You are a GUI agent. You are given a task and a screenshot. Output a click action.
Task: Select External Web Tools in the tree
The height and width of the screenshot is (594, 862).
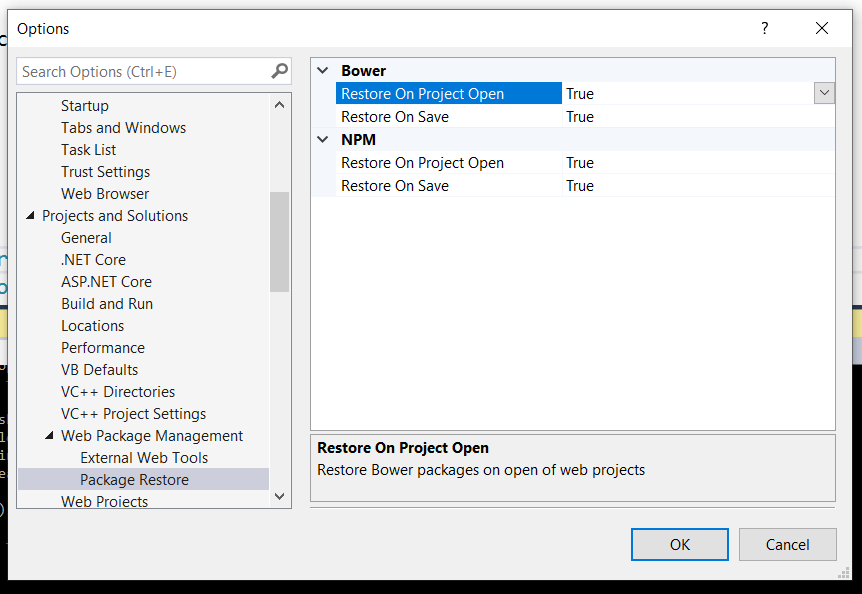click(x=144, y=458)
